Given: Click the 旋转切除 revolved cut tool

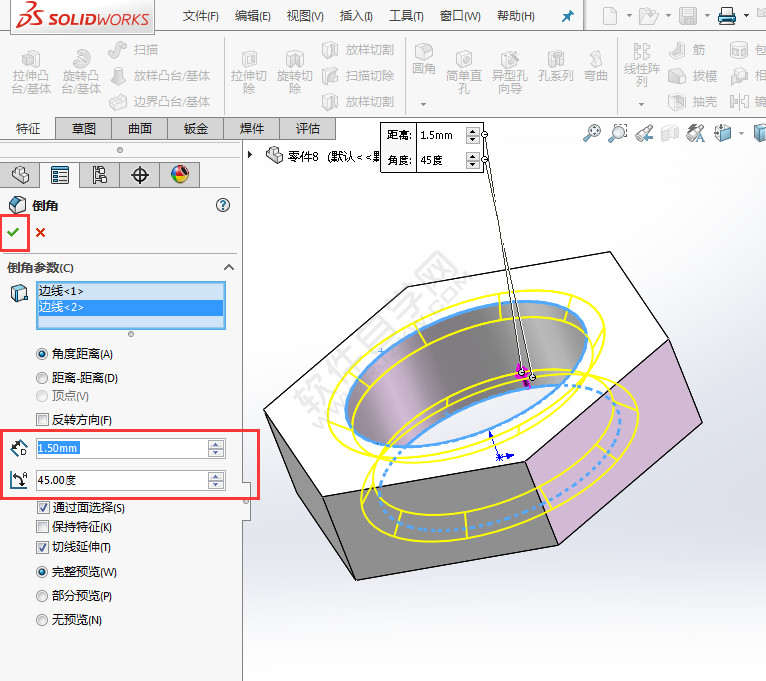Looking at the screenshot, I should [x=295, y=72].
